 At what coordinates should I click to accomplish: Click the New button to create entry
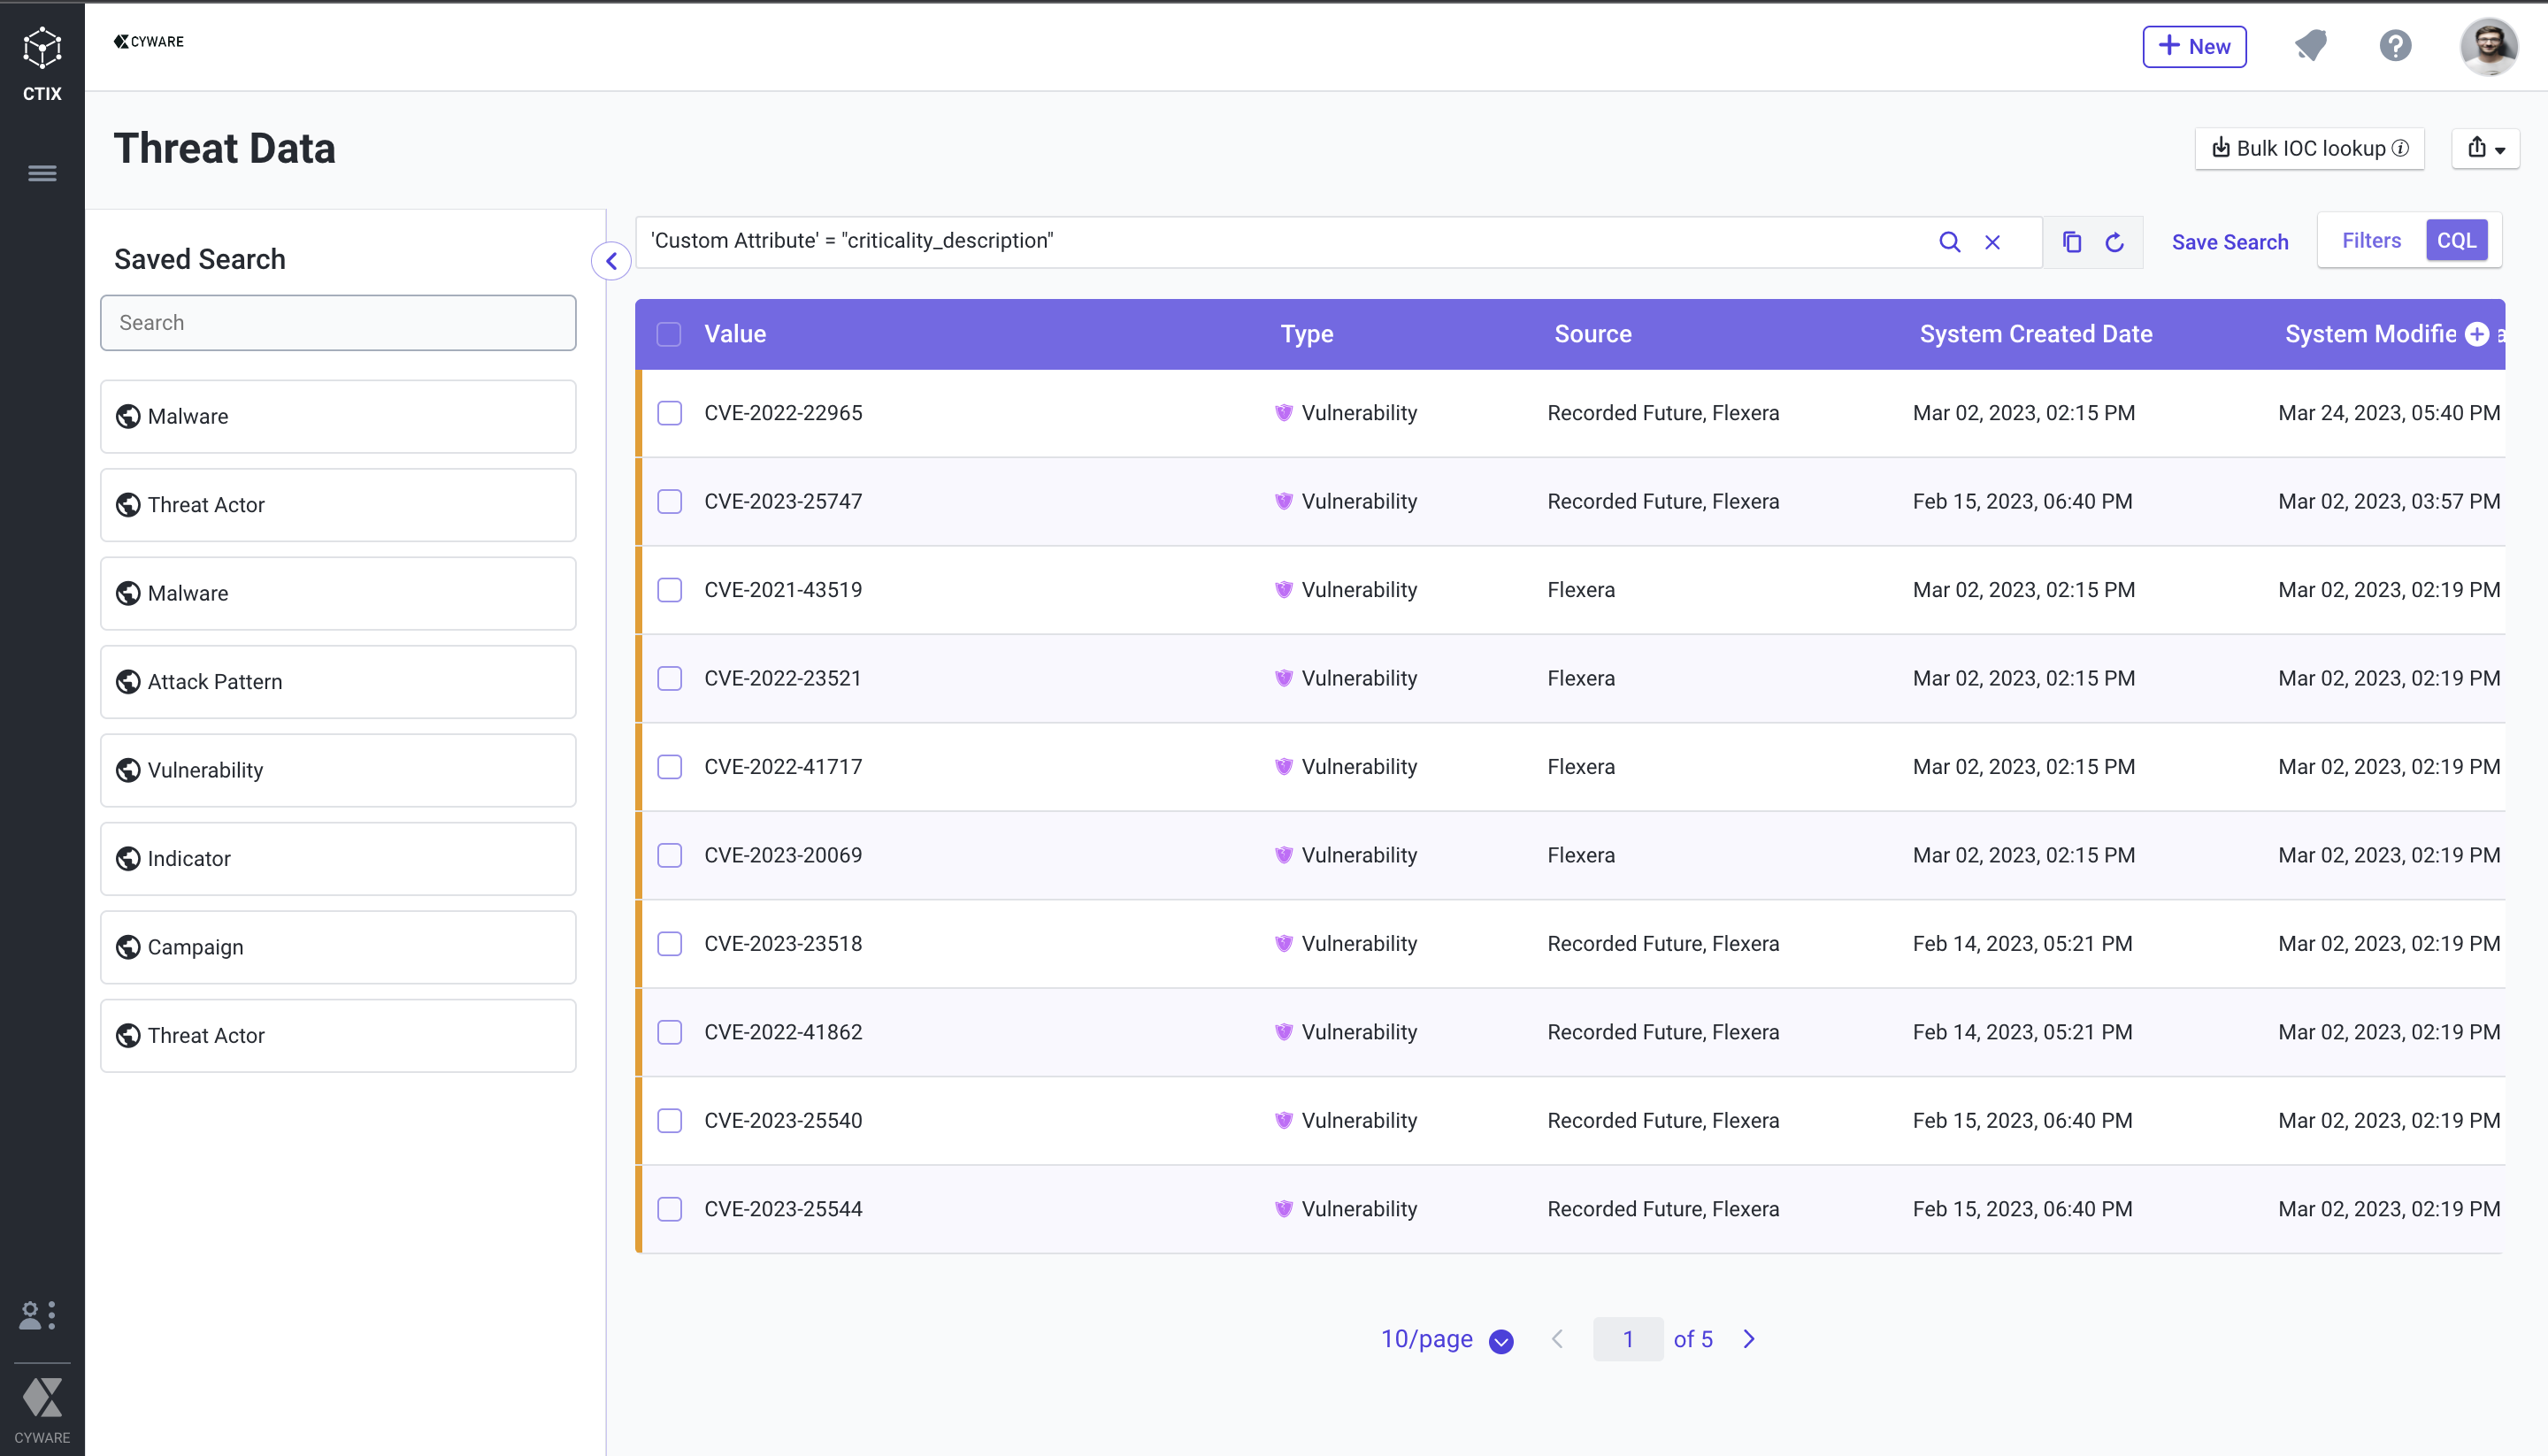[2192, 43]
